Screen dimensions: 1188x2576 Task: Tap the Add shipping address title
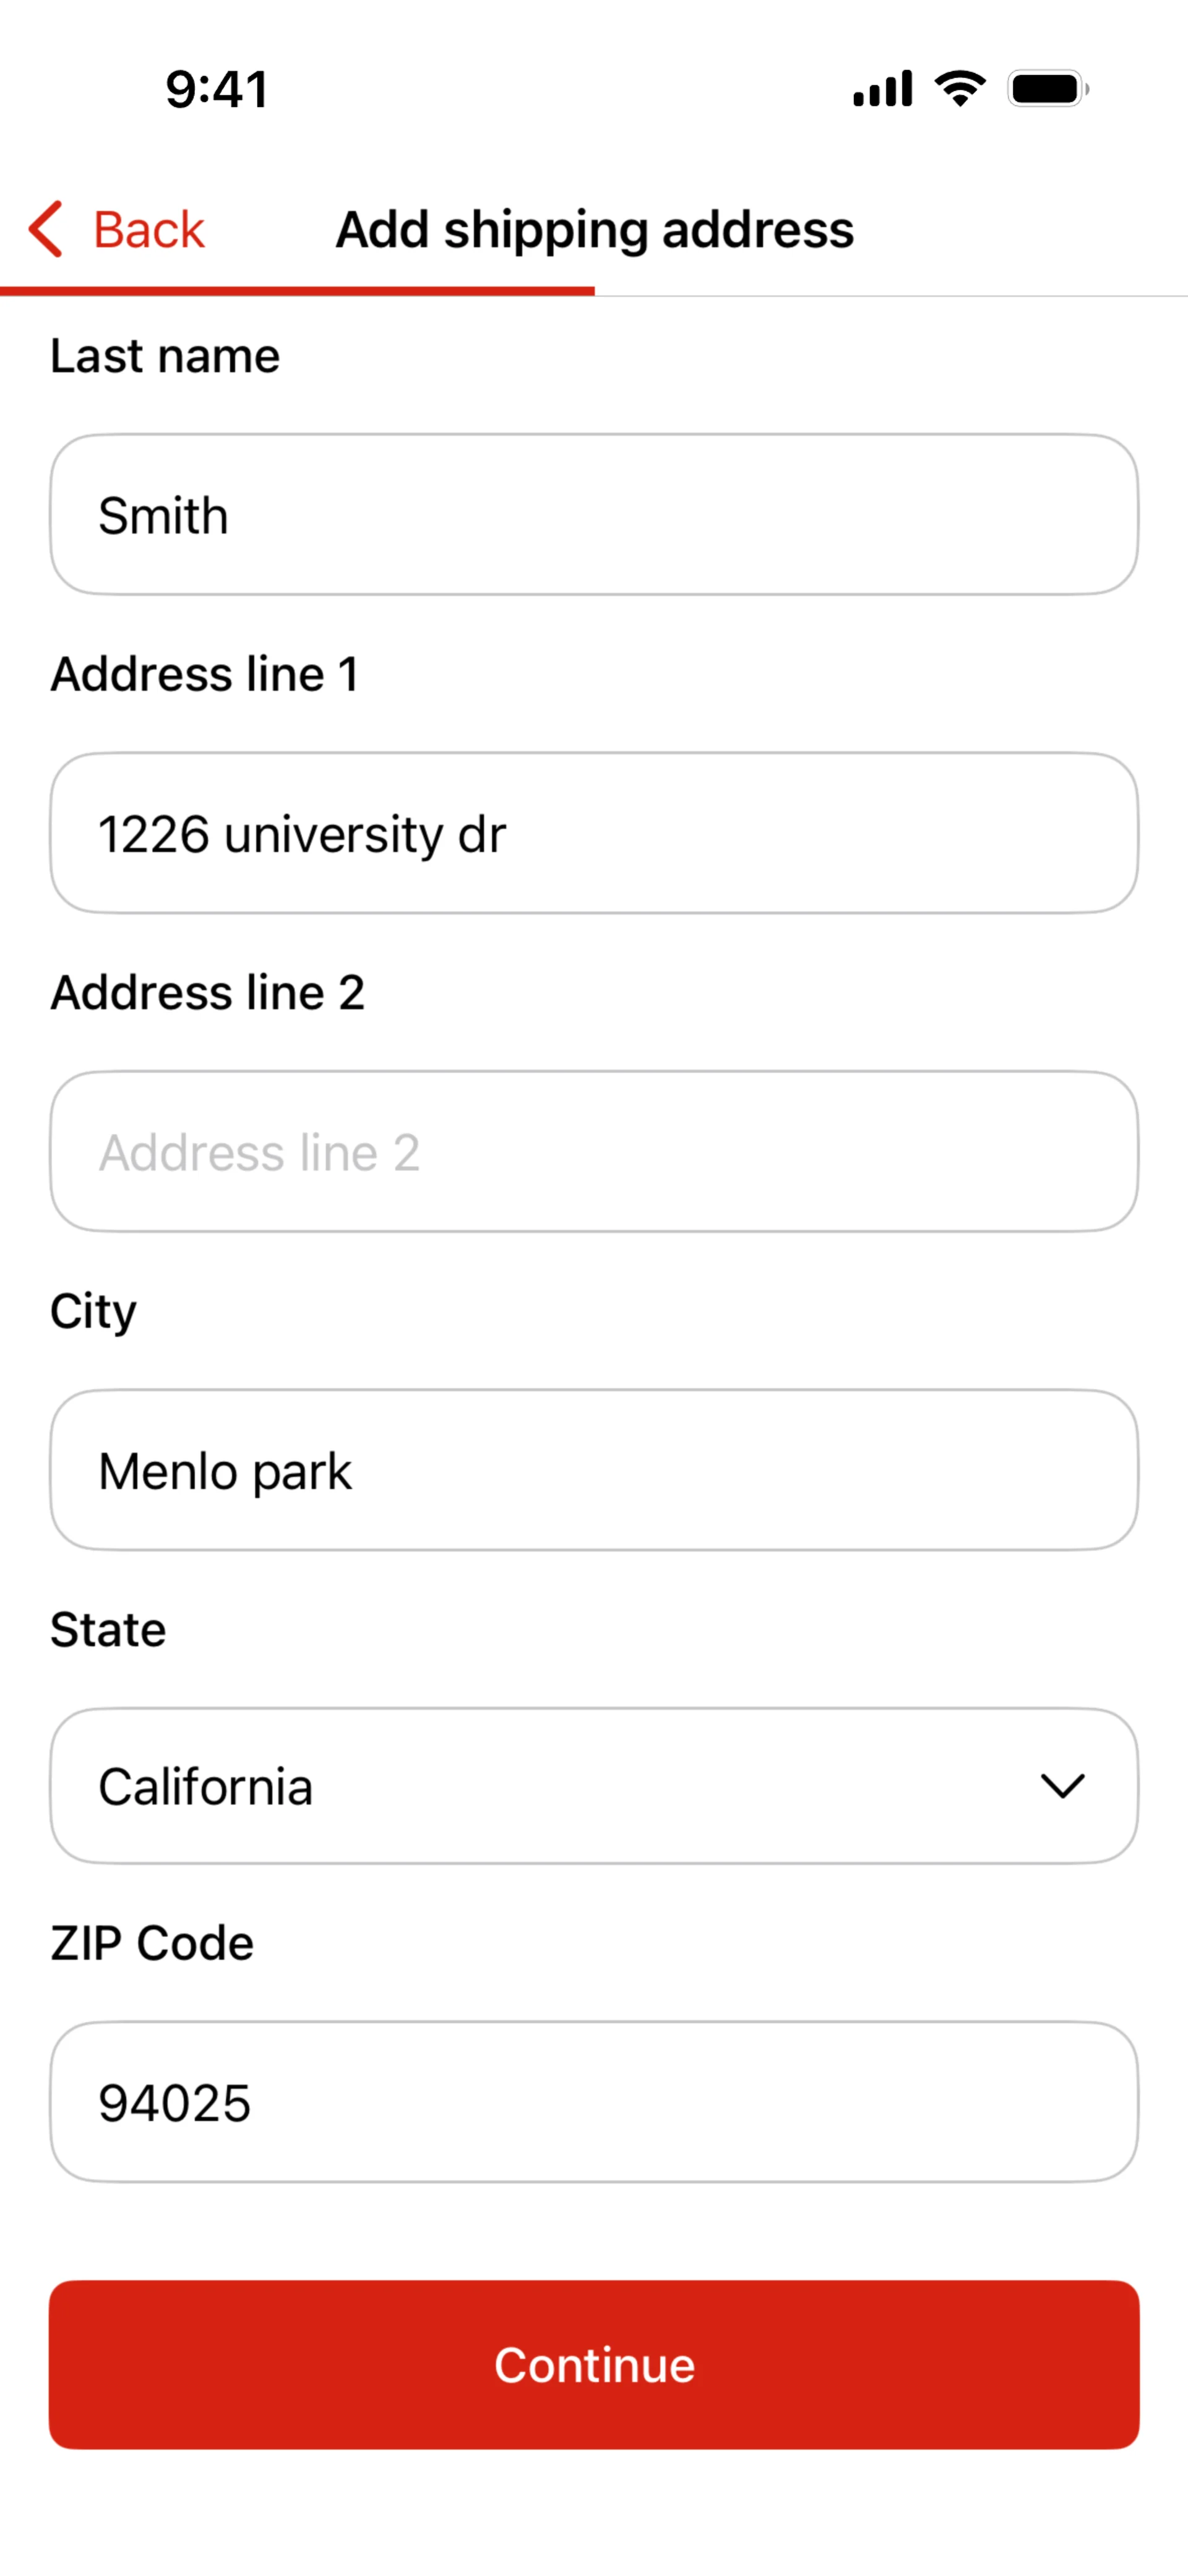pos(594,230)
